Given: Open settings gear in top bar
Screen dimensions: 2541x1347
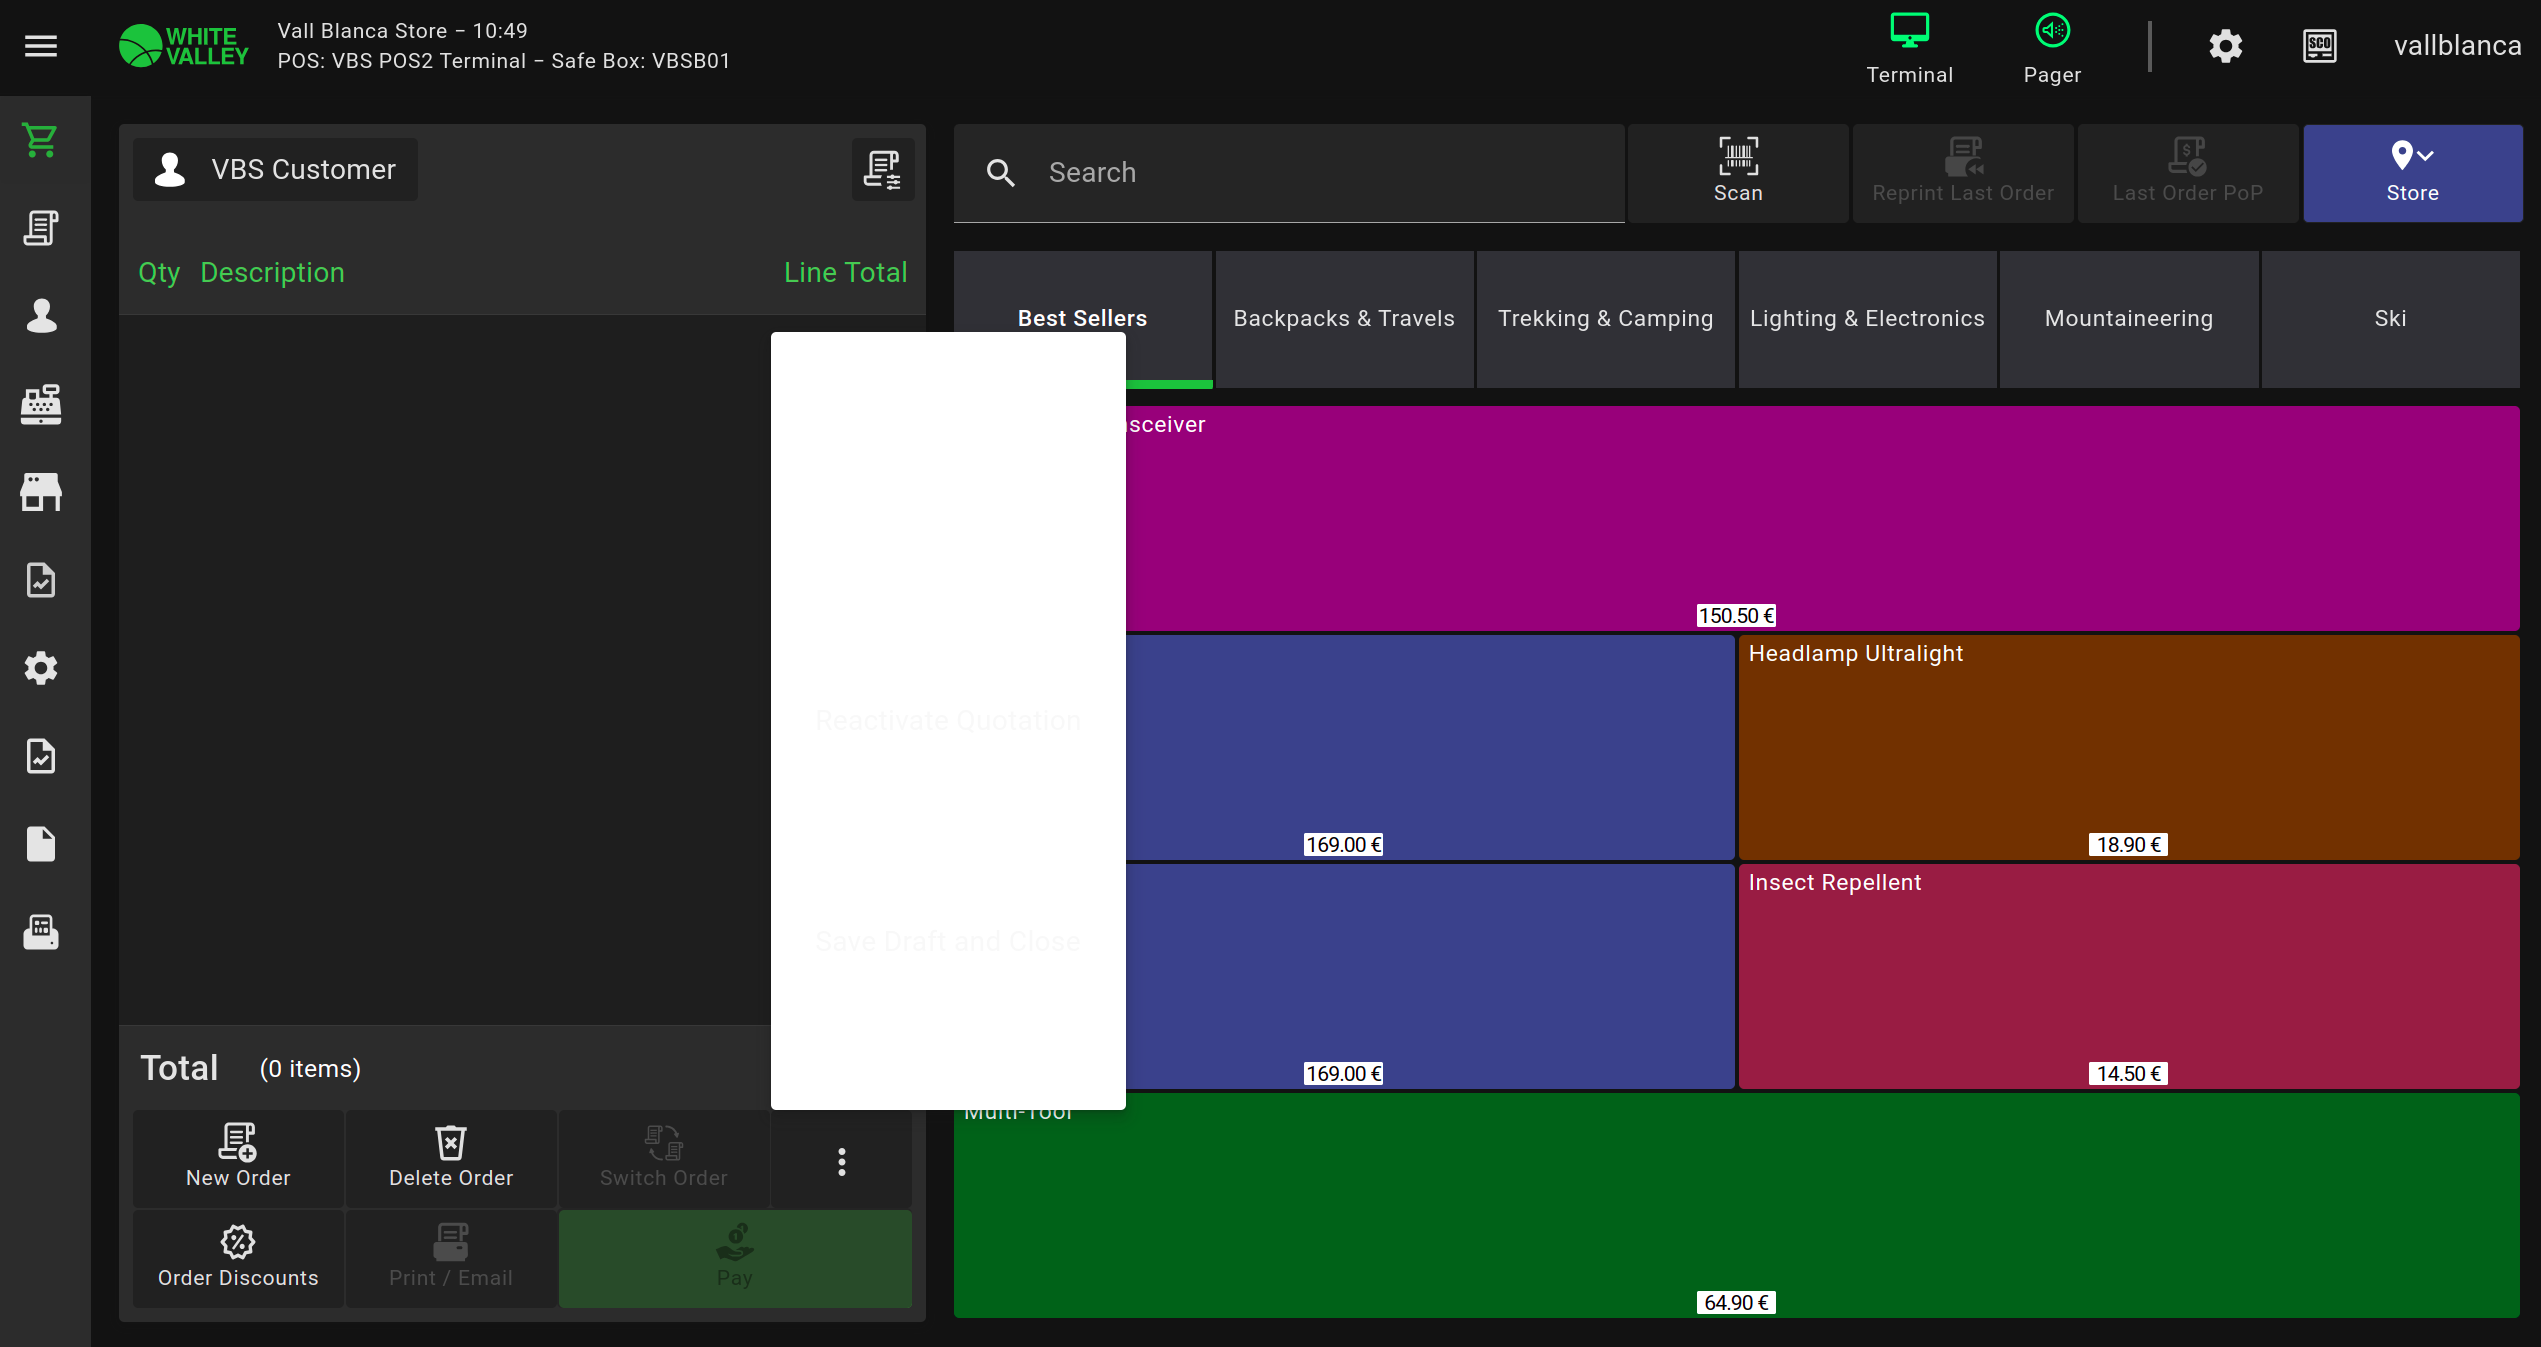Looking at the screenshot, I should point(2225,46).
